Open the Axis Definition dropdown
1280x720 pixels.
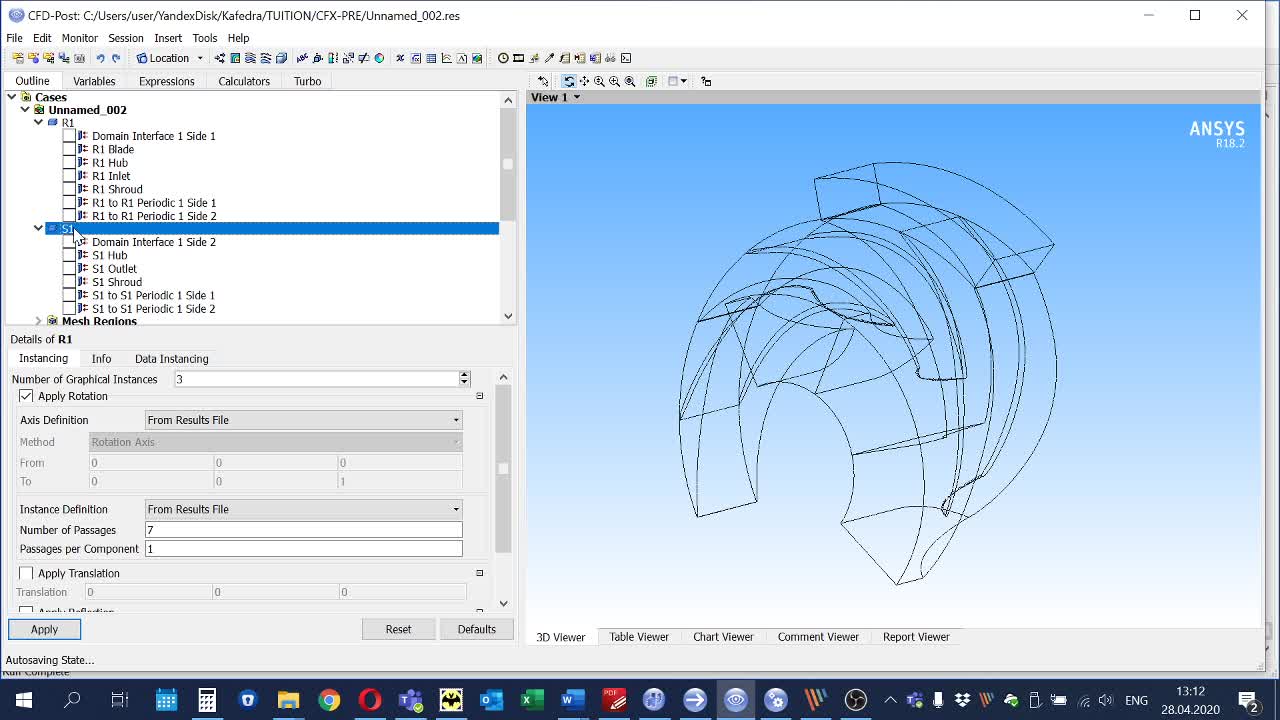[x=304, y=420]
